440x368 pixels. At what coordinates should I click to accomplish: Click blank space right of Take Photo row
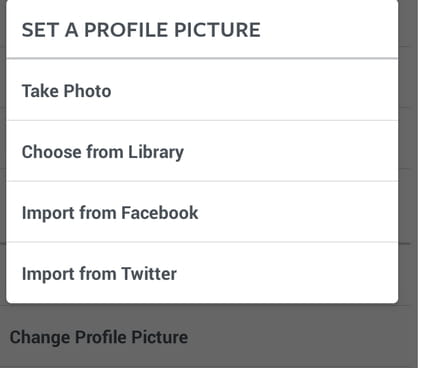(x=253, y=90)
